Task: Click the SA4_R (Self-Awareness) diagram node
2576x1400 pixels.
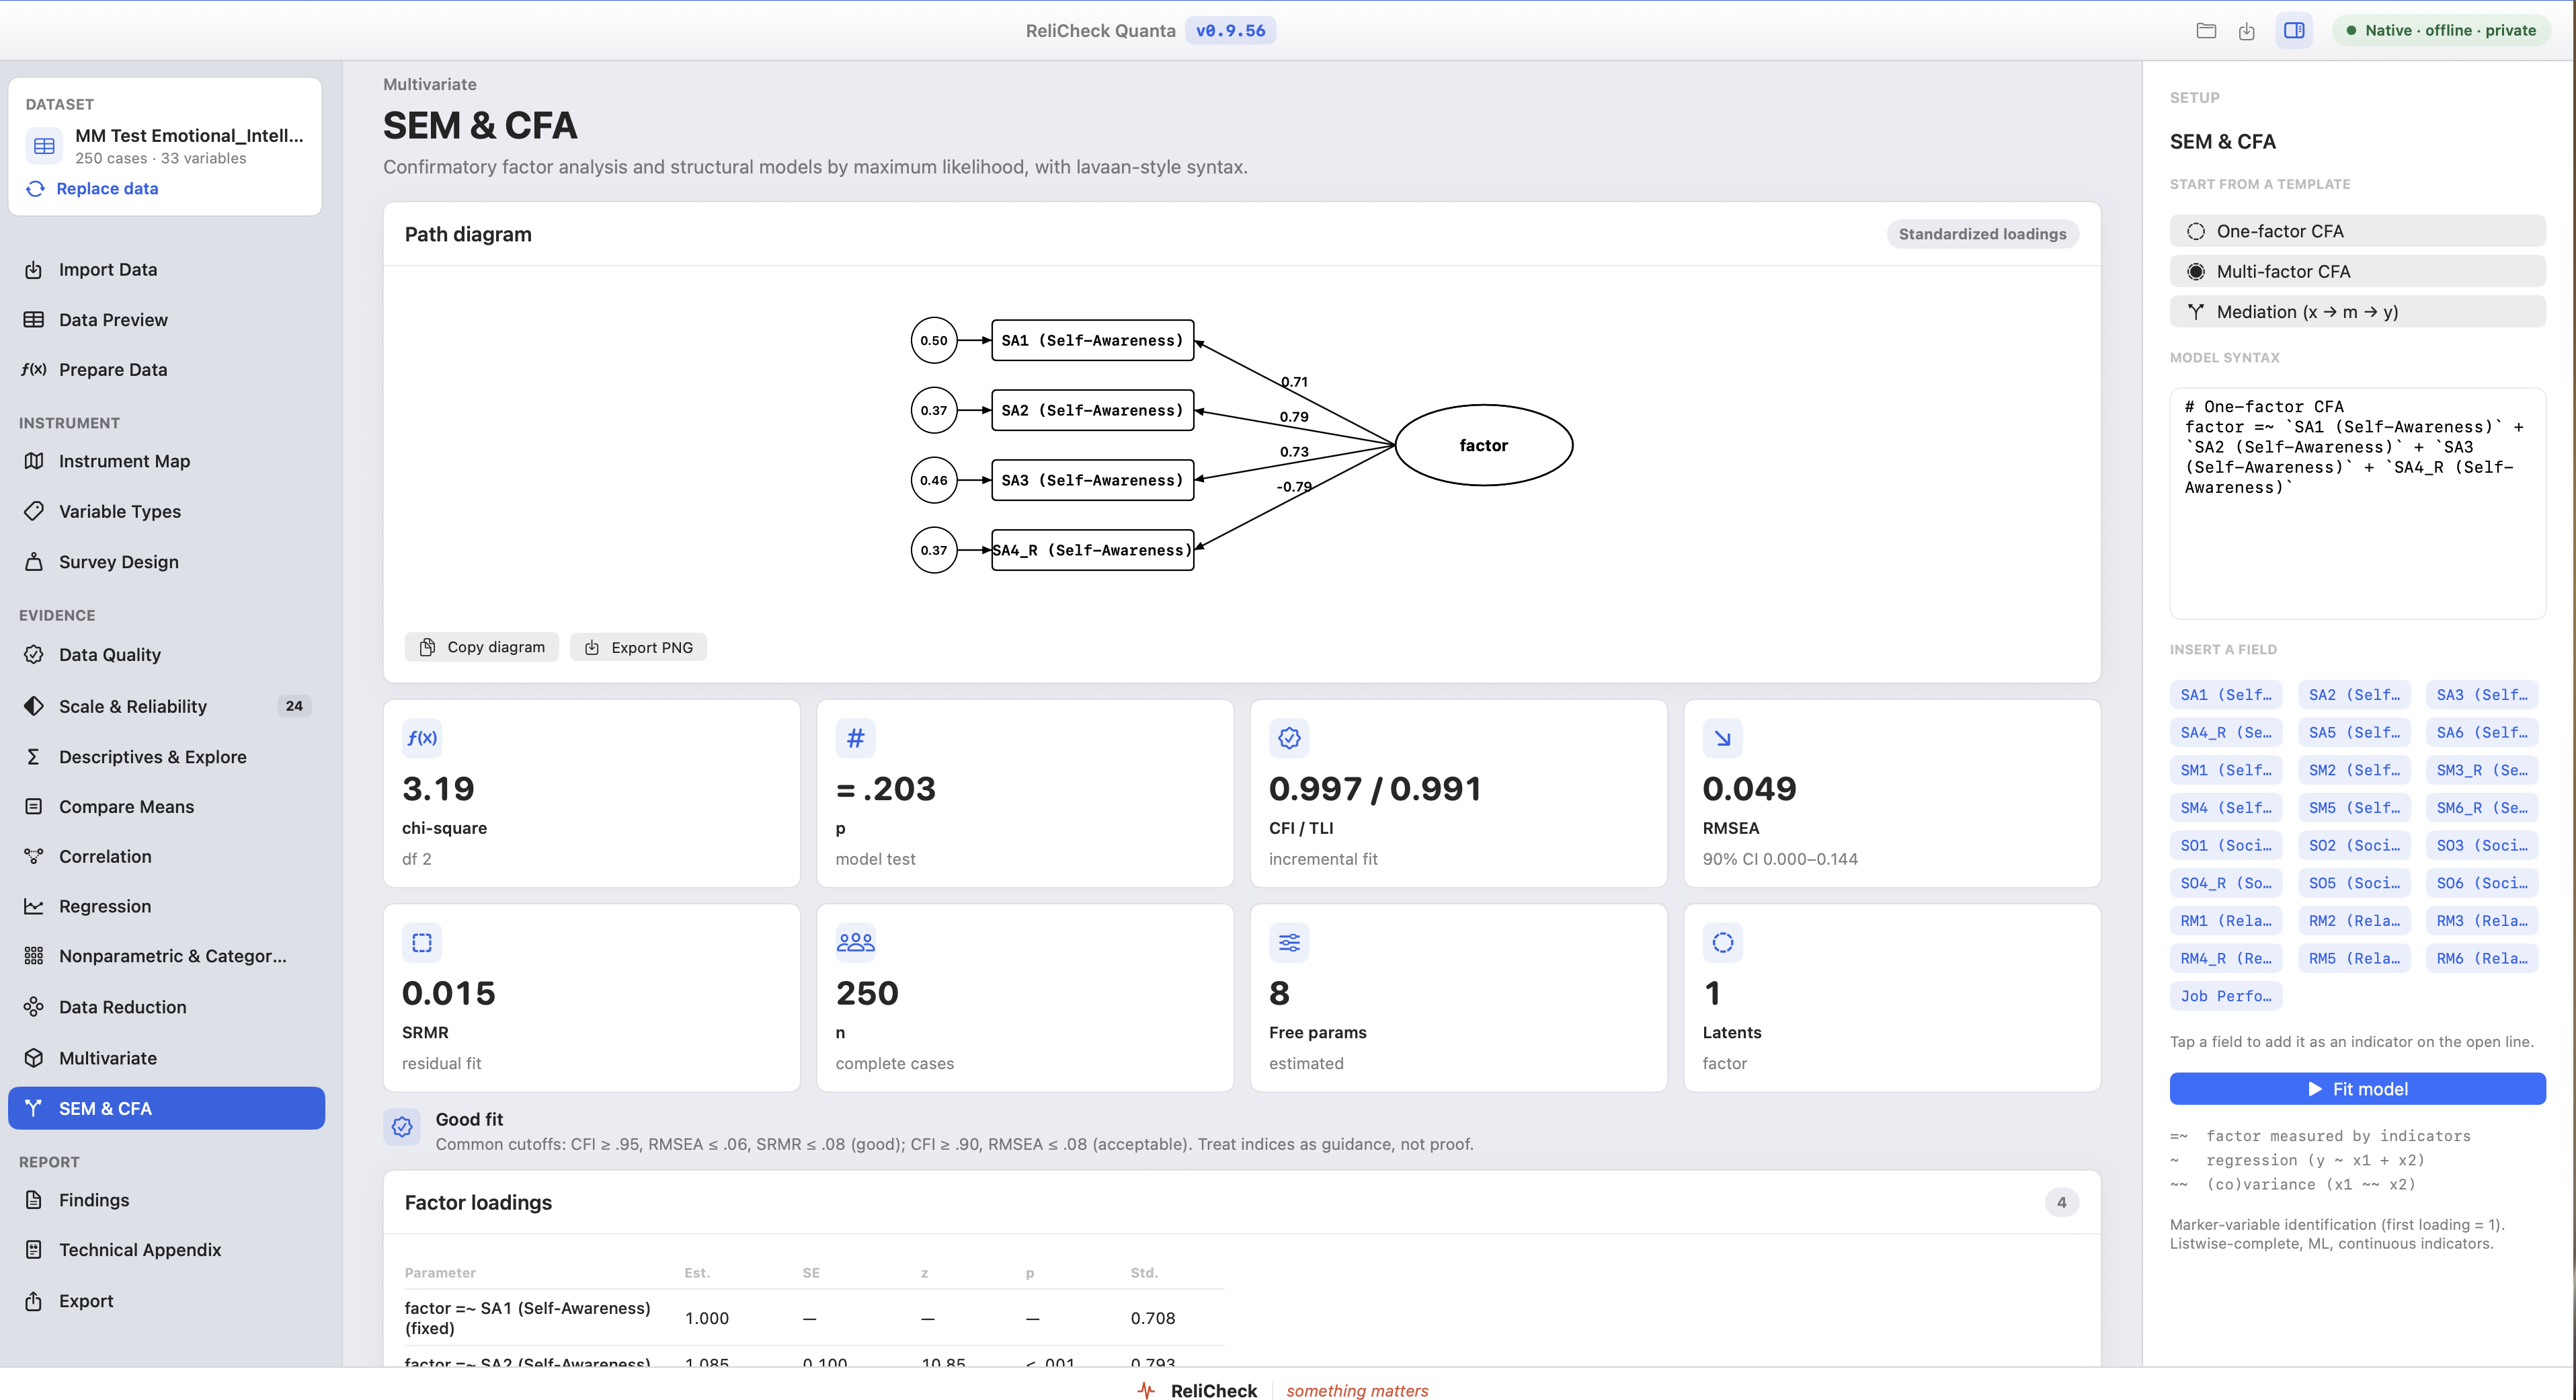Action: click(1092, 550)
